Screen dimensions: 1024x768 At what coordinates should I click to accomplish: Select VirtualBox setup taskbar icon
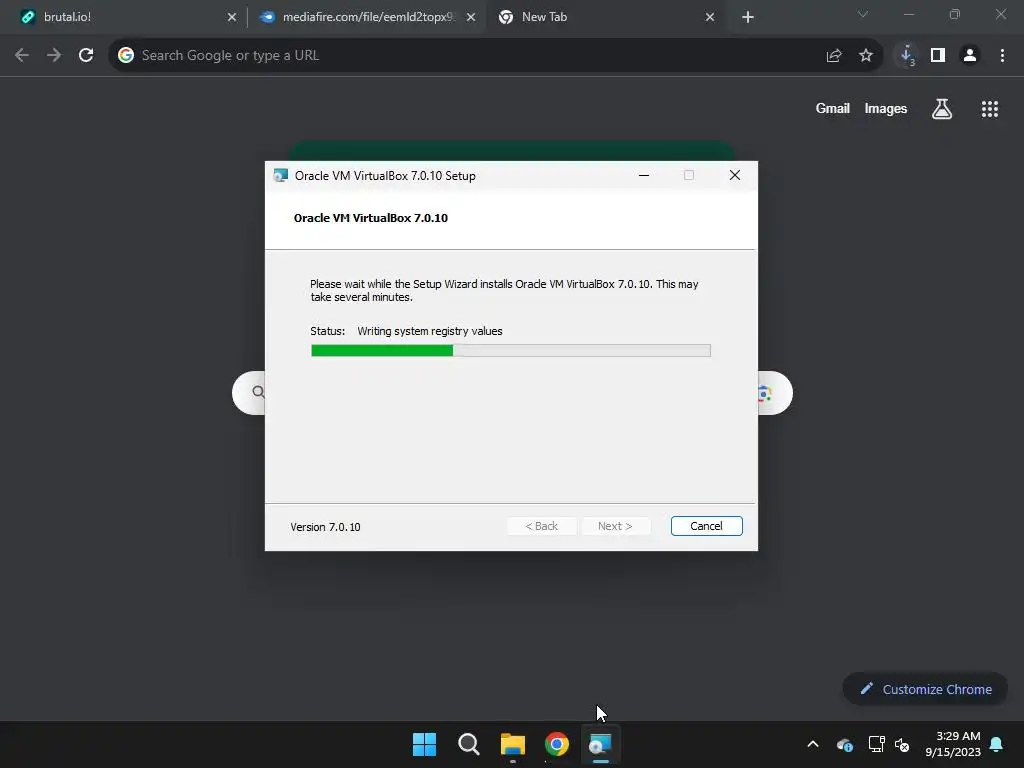tap(600, 744)
